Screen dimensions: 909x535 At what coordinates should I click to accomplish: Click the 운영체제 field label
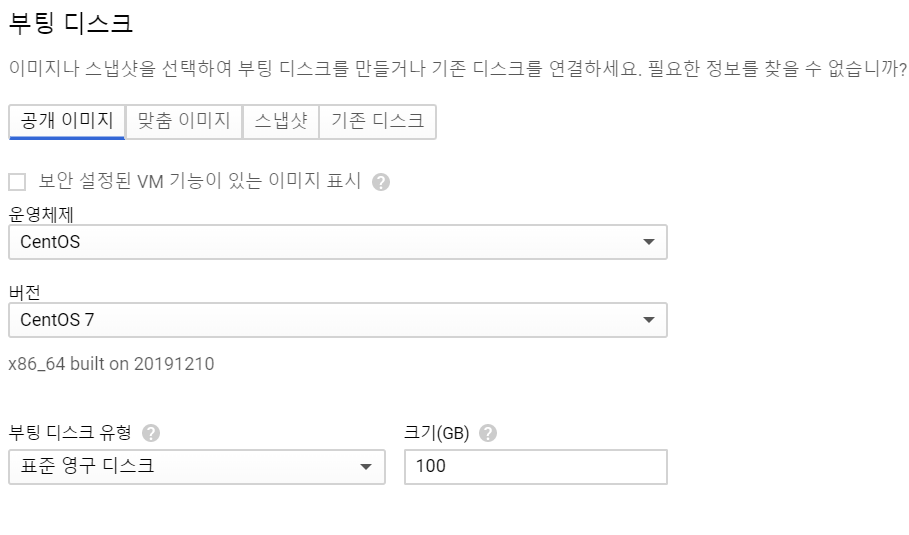coord(44,213)
